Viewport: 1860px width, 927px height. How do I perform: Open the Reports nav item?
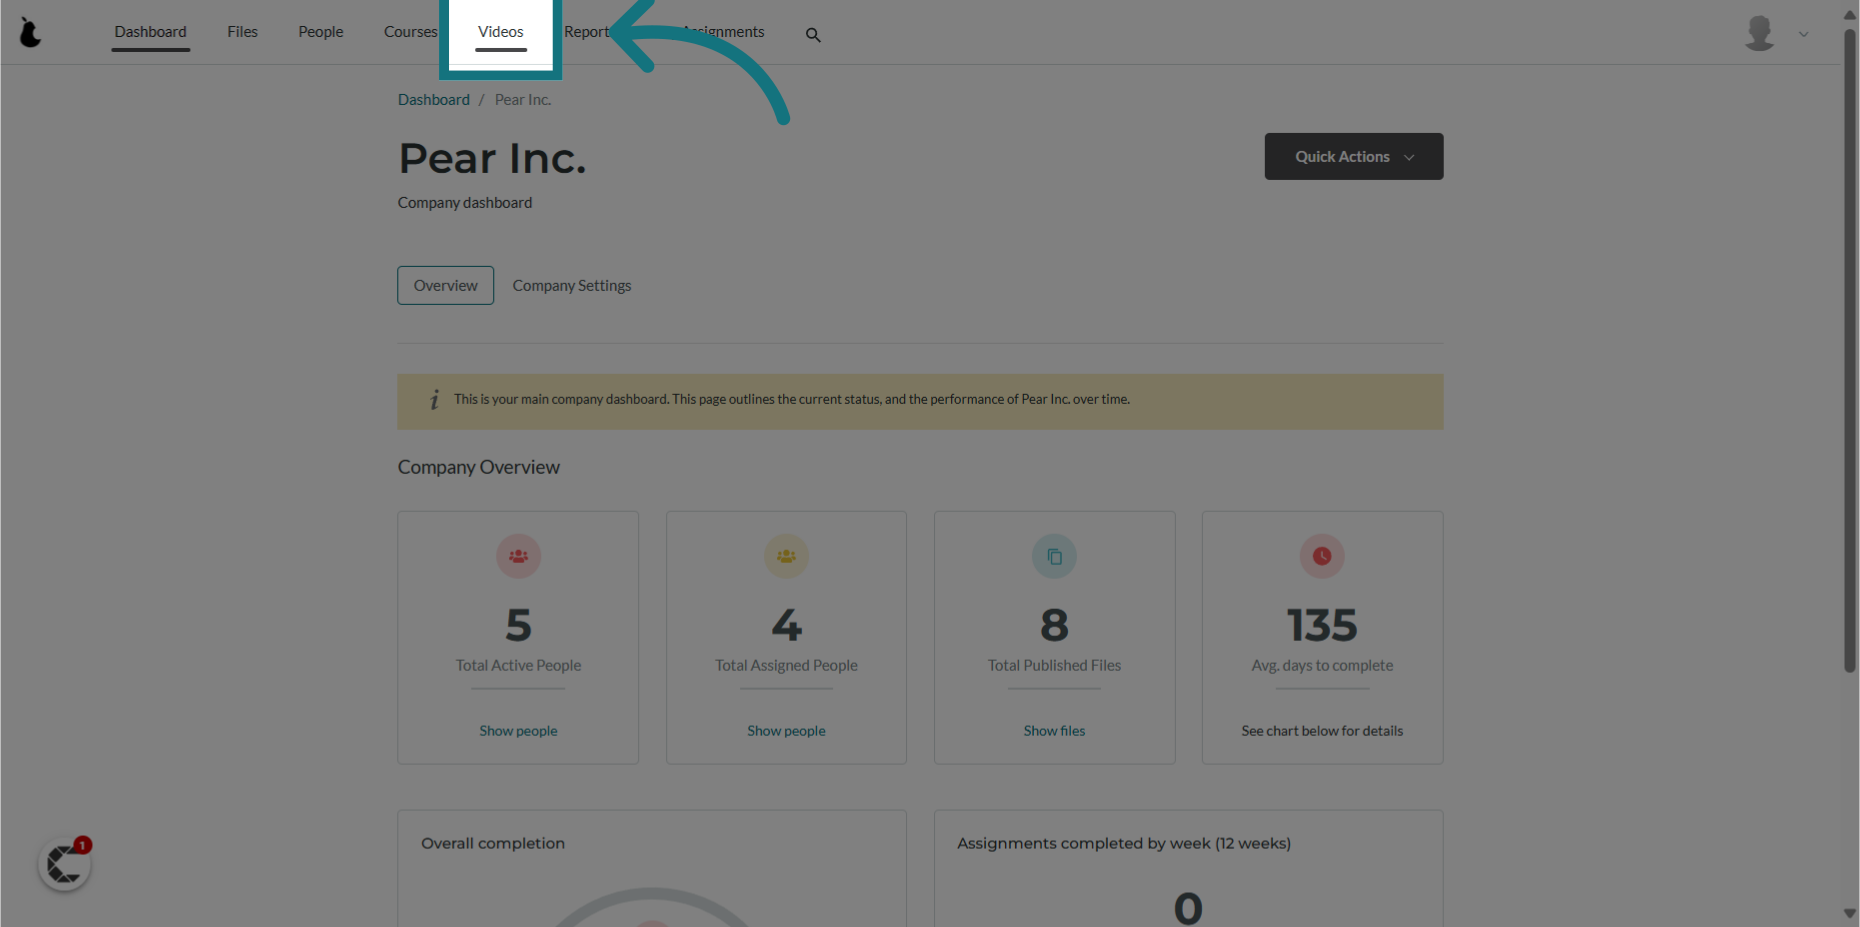click(x=587, y=32)
